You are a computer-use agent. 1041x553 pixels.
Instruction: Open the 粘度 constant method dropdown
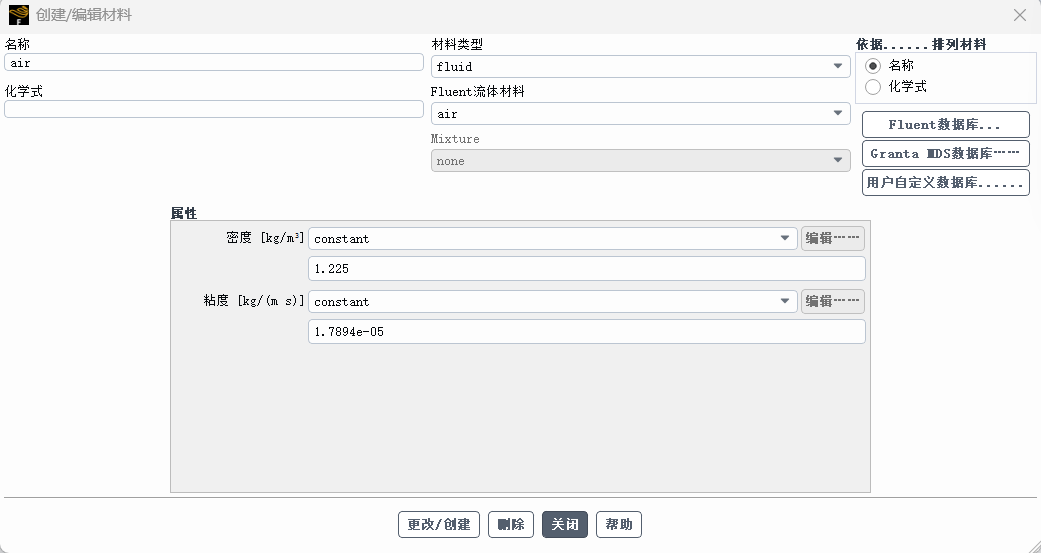552,301
